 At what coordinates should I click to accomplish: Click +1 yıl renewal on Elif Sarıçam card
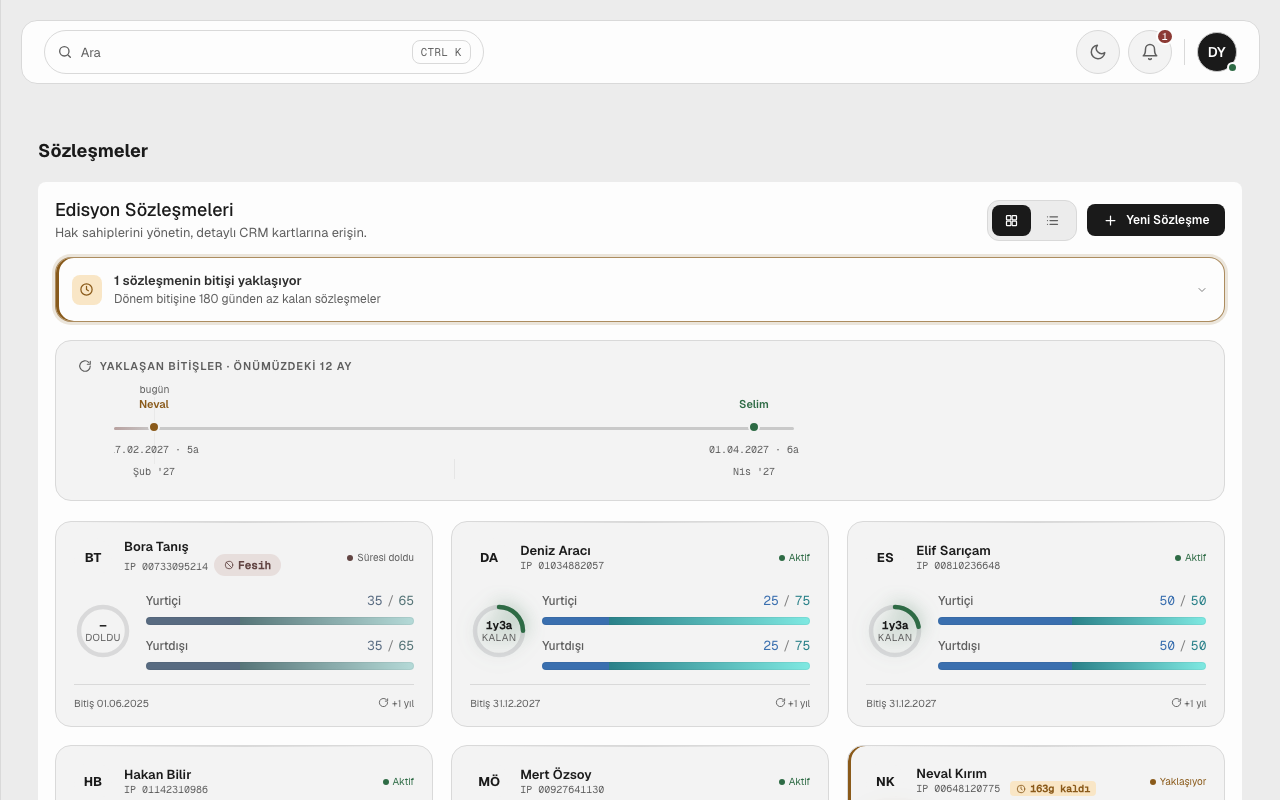click(1188, 703)
